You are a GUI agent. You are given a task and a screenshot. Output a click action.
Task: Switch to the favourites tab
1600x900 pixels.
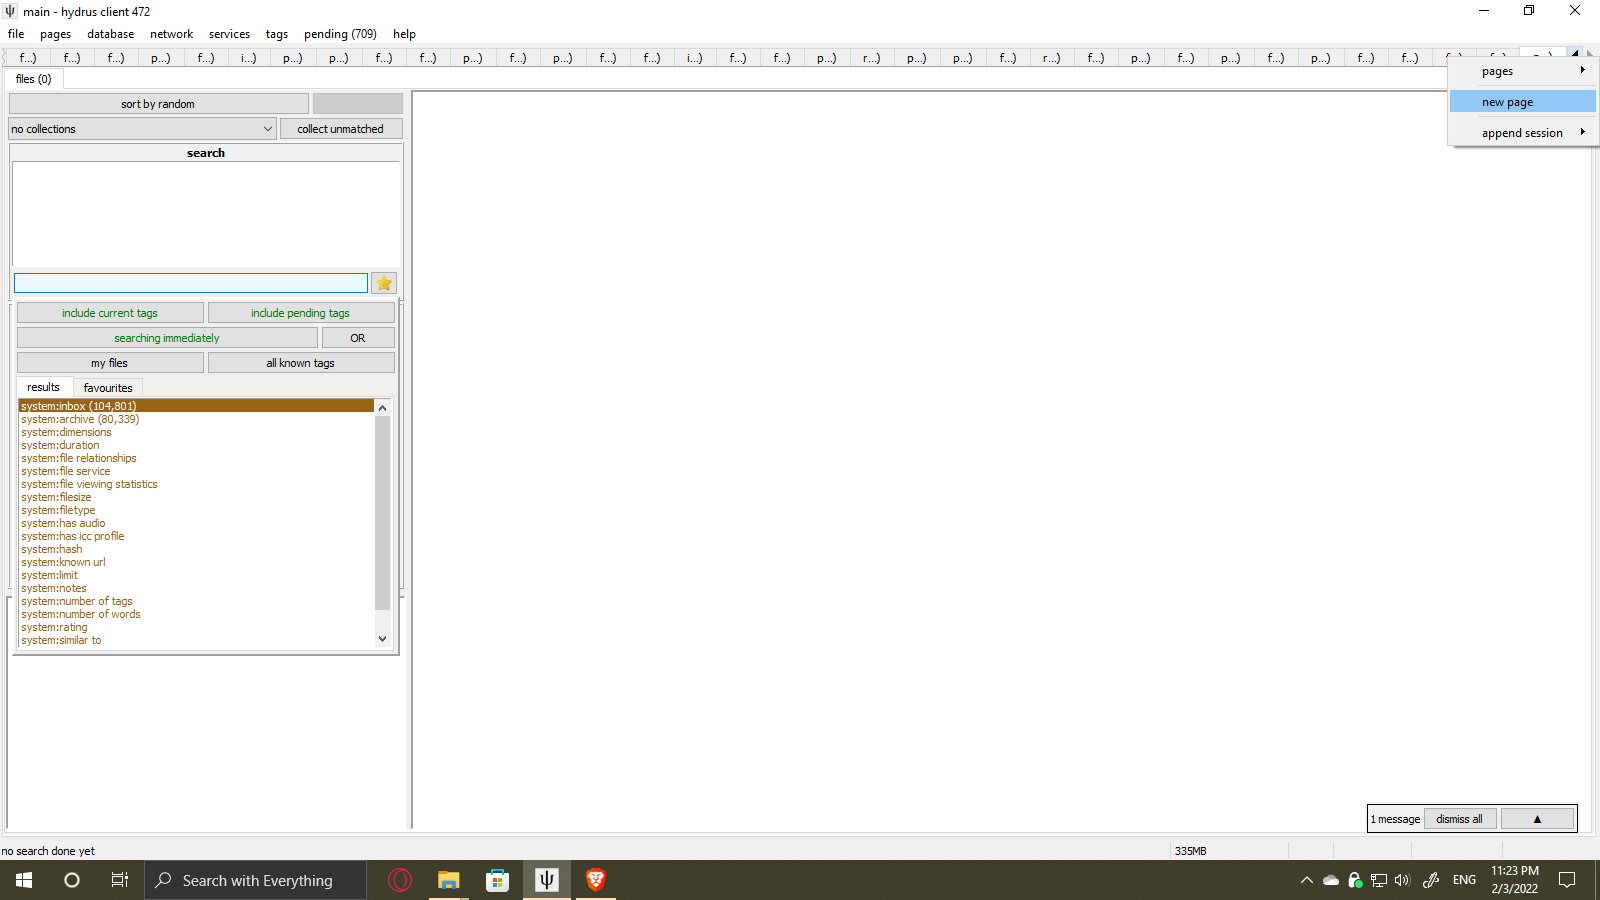click(108, 387)
